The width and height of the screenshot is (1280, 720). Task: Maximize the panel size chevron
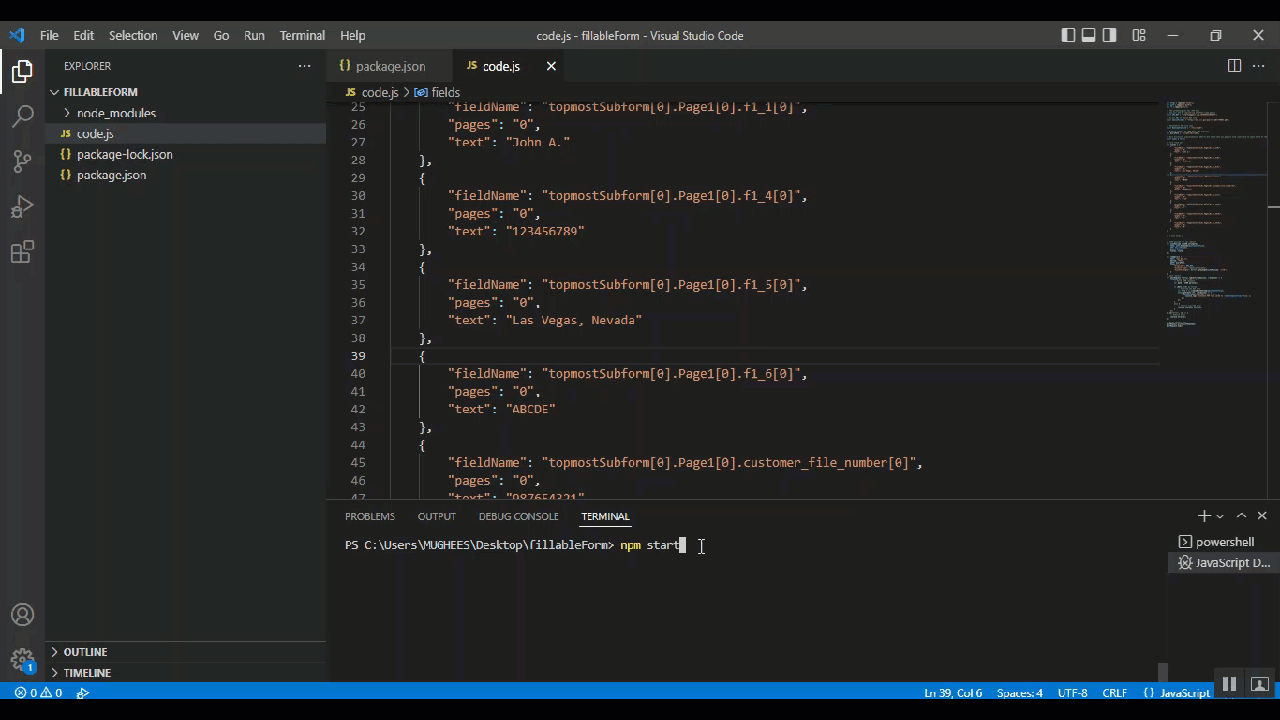click(x=1241, y=516)
